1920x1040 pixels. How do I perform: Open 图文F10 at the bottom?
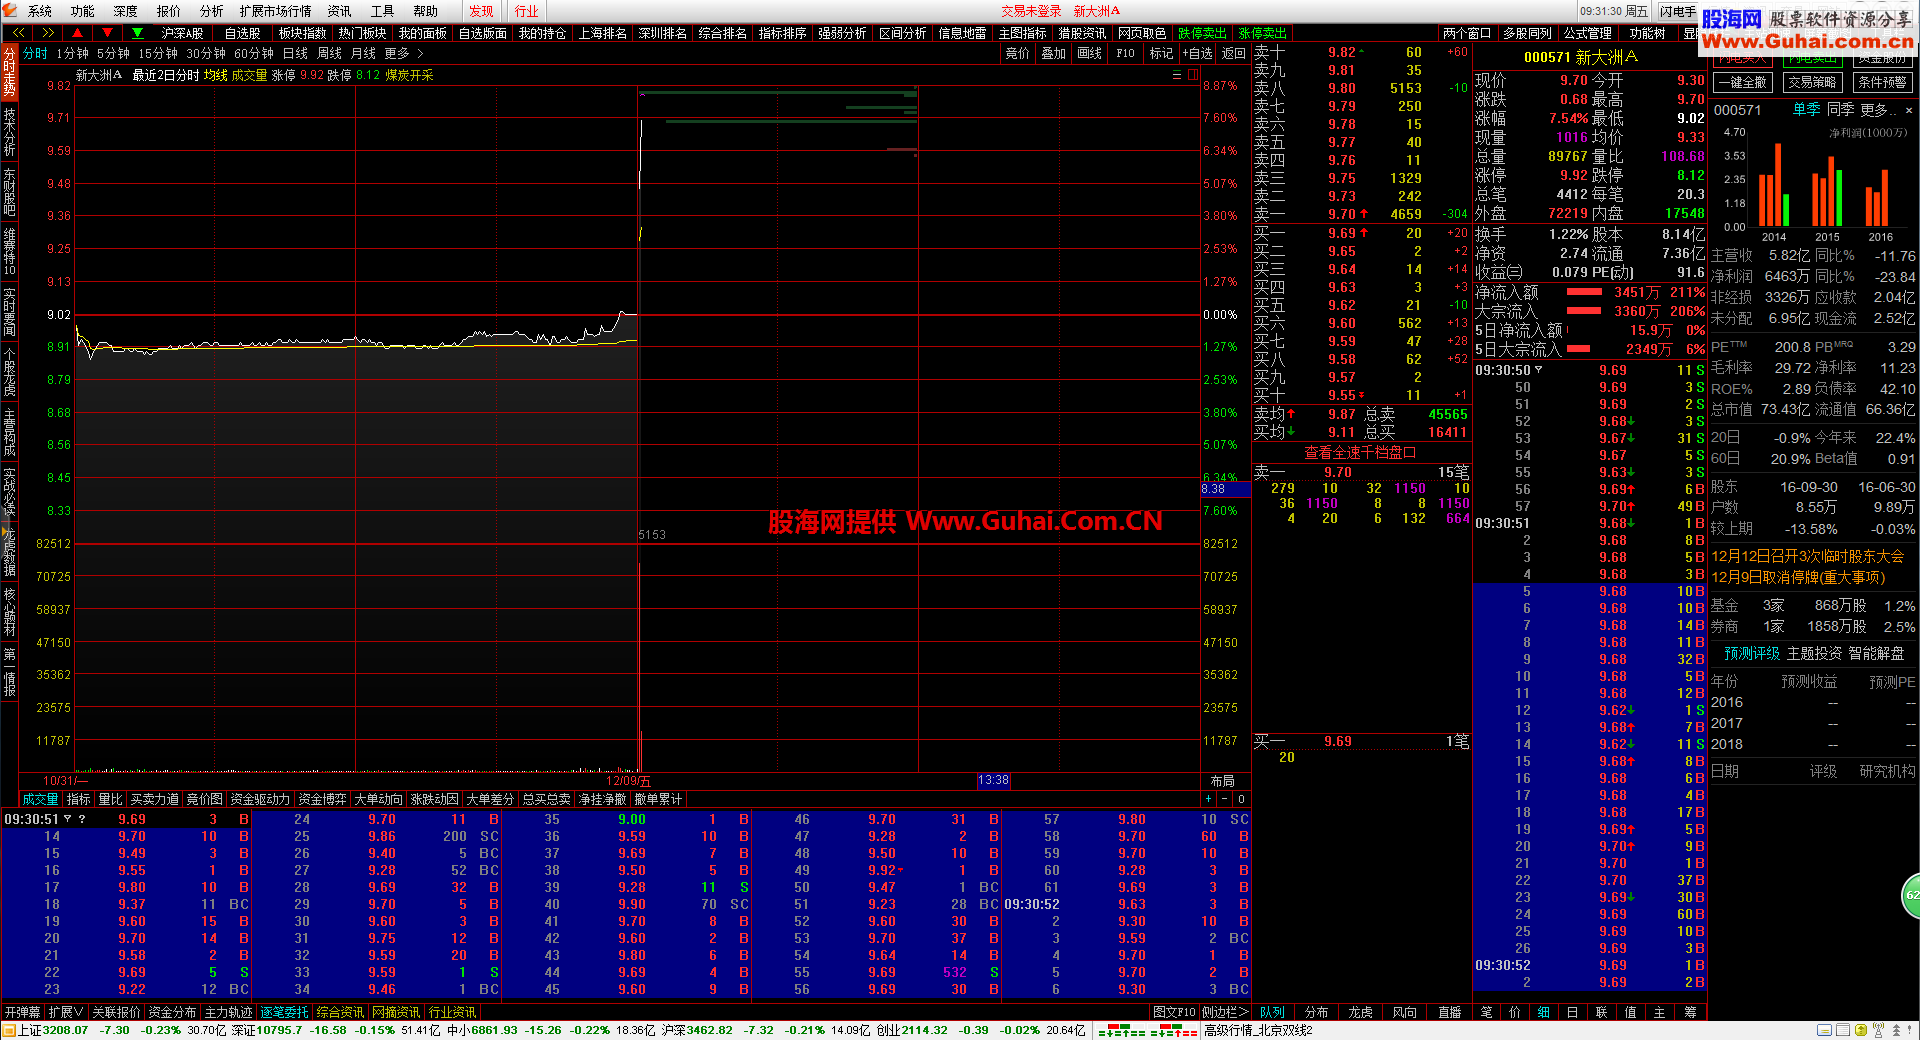[1174, 1012]
